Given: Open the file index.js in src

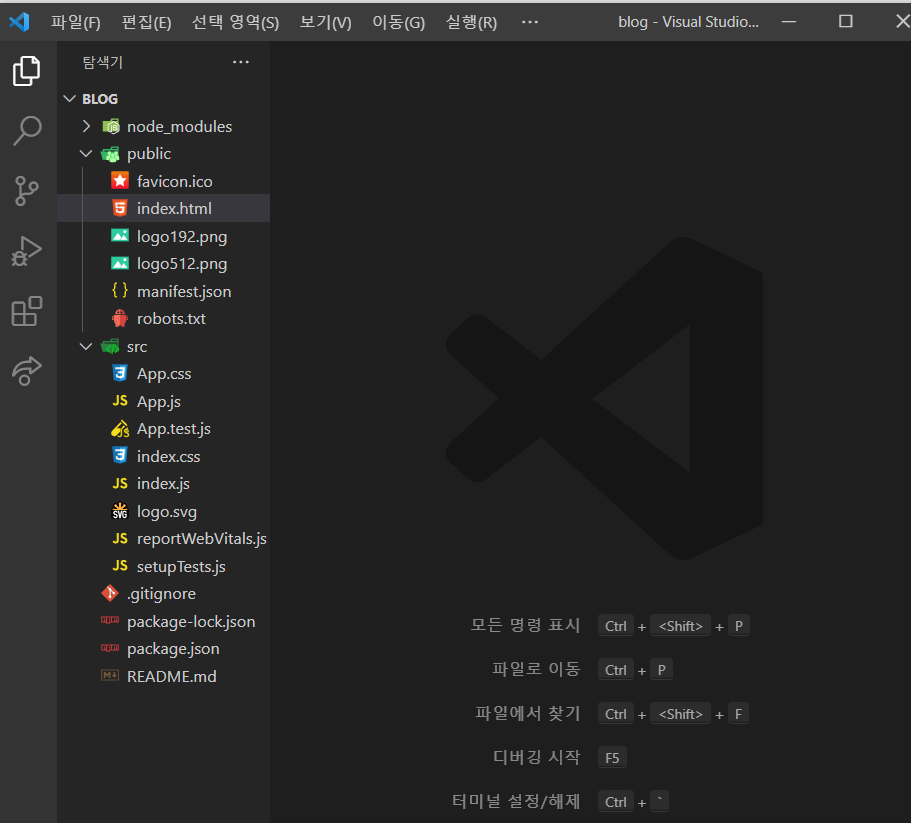Looking at the screenshot, I should pos(163,484).
